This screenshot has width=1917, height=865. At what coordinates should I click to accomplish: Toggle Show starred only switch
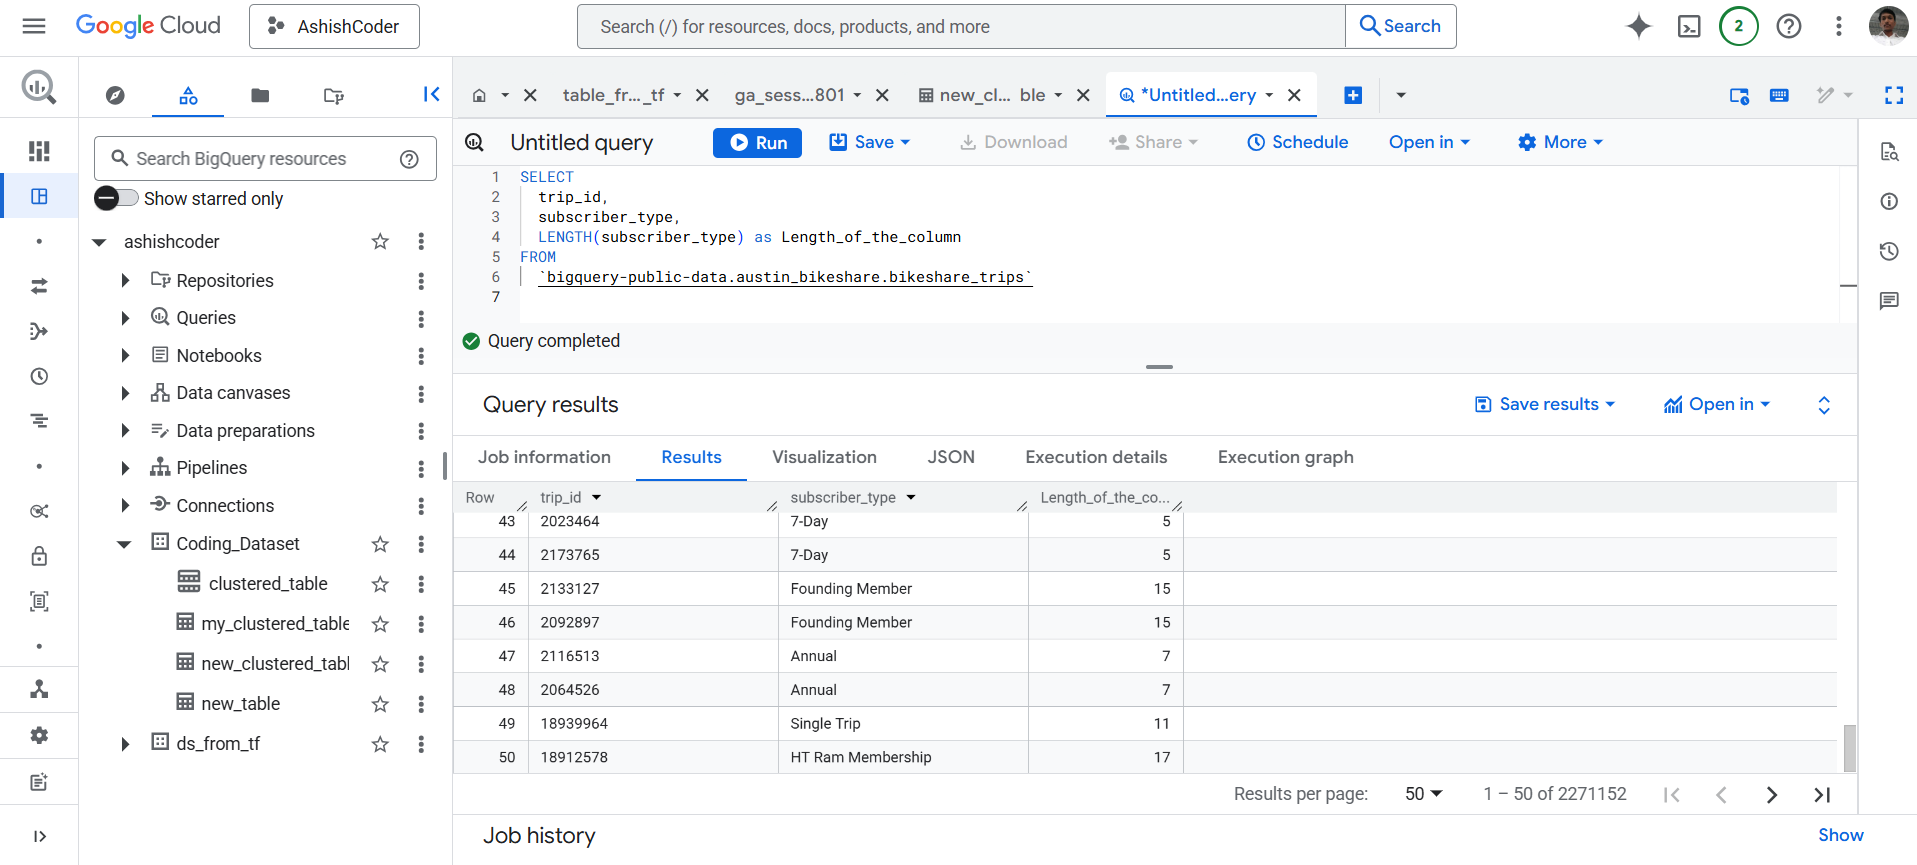click(116, 198)
